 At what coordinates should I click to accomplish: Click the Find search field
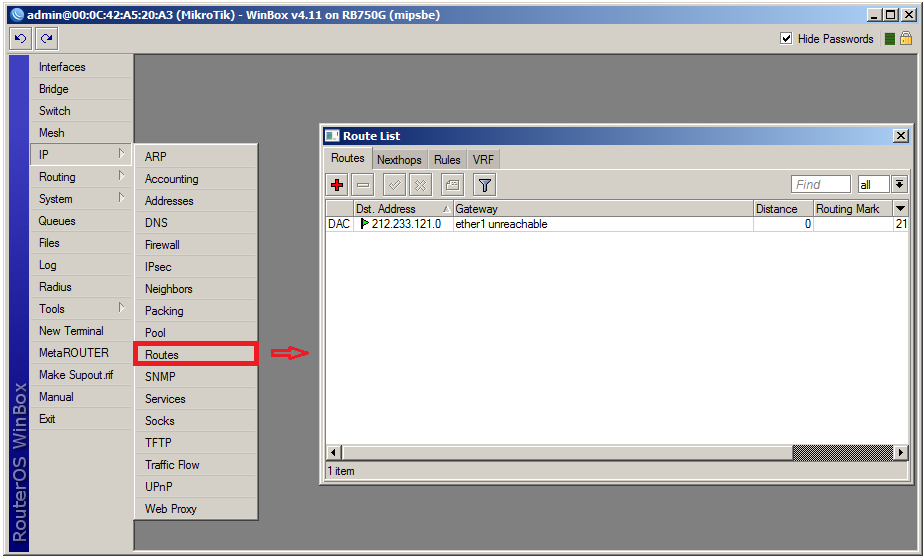point(820,185)
